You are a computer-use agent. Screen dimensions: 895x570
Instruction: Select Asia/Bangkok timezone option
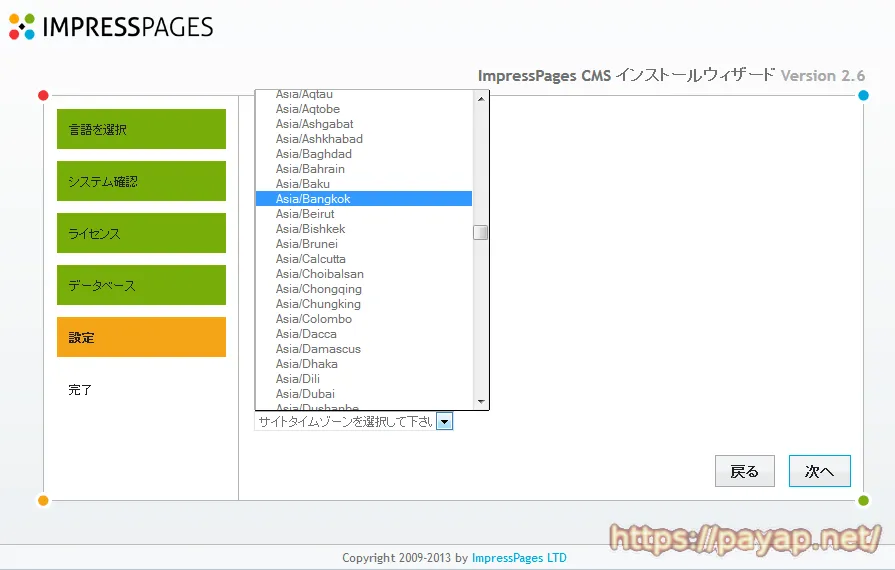[x=364, y=199]
